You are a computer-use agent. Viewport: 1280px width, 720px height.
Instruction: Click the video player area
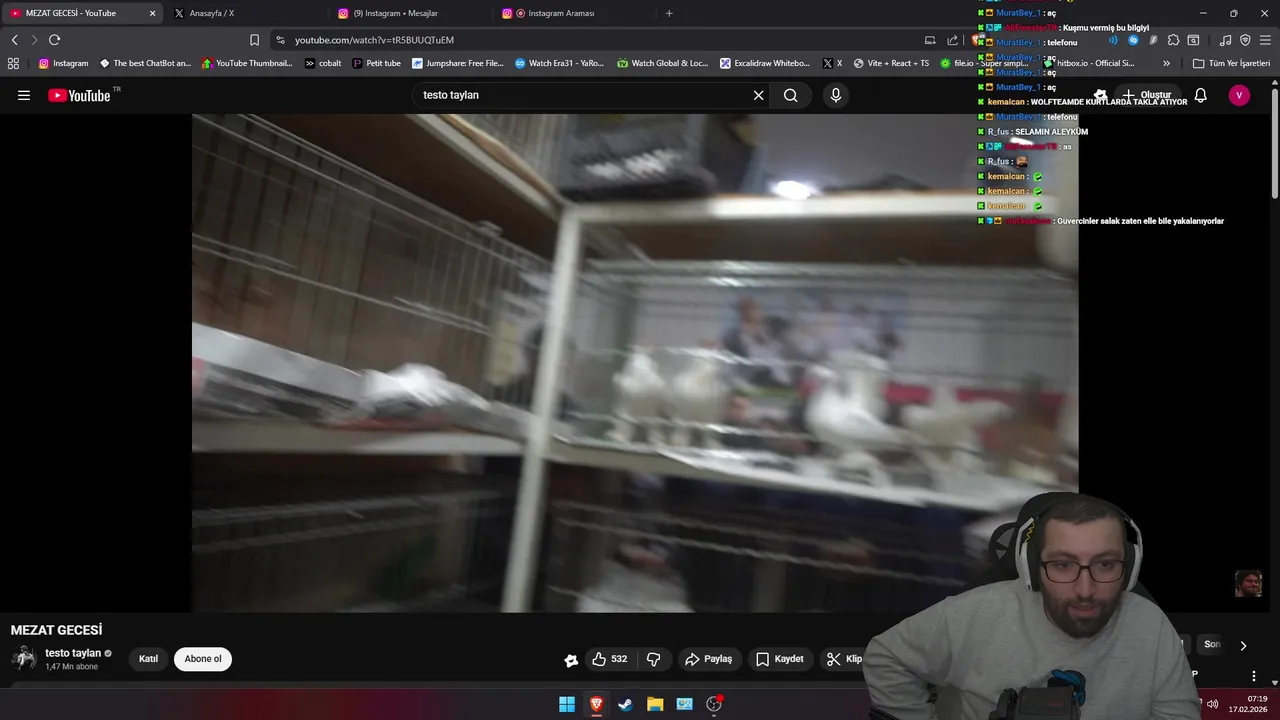pos(635,362)
